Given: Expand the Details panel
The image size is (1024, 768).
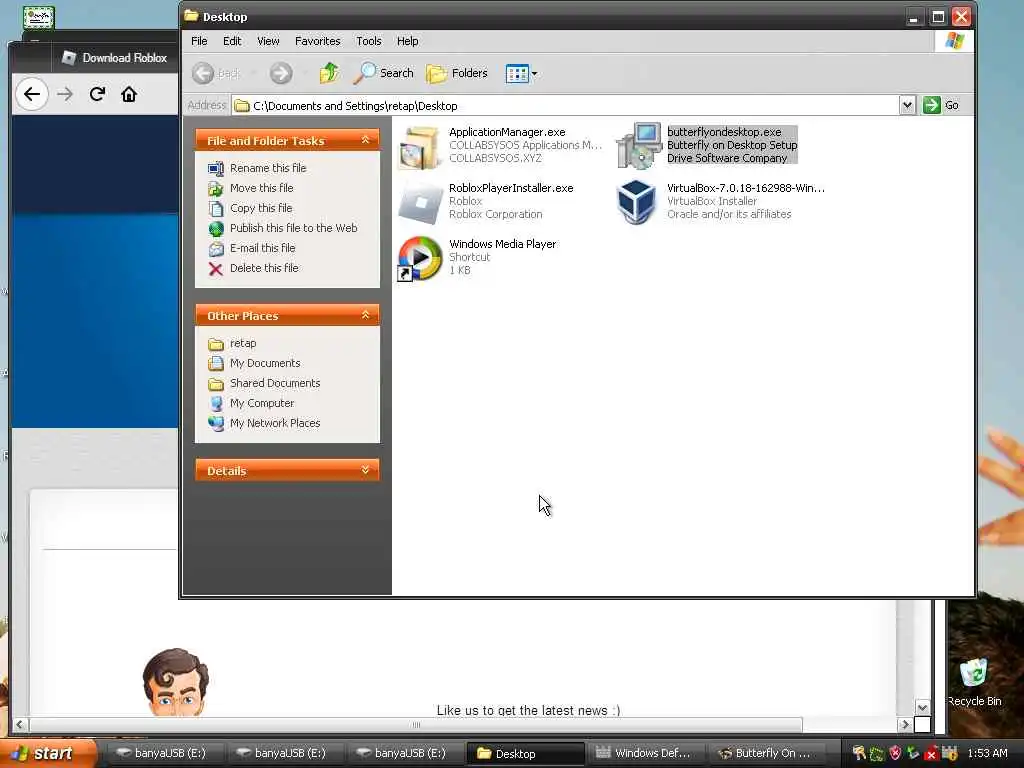Looking at the screenshot, I should tap(365, 470).
